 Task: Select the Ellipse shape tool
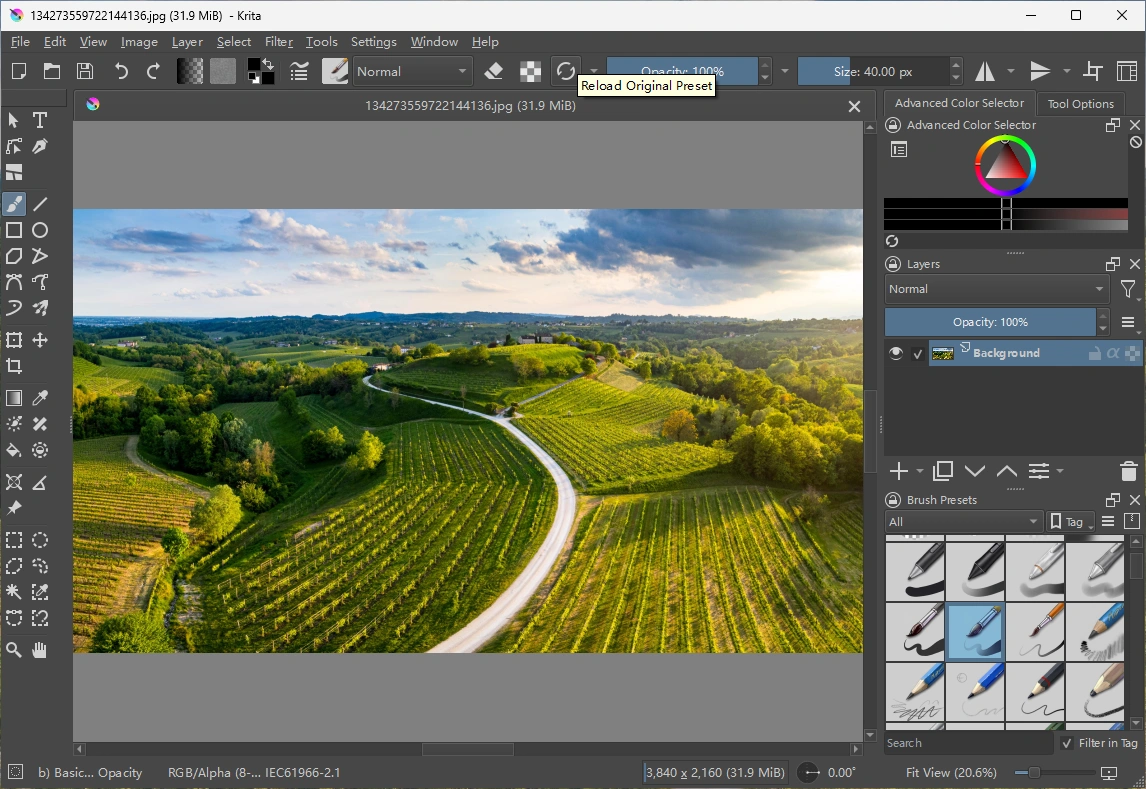pyautogui.click(x=40, y=230)
